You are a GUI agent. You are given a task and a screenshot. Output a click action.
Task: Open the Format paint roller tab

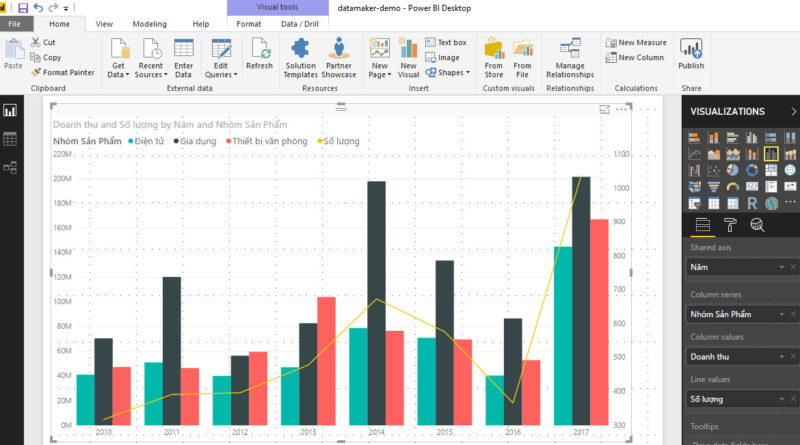[x=730, y=225]
